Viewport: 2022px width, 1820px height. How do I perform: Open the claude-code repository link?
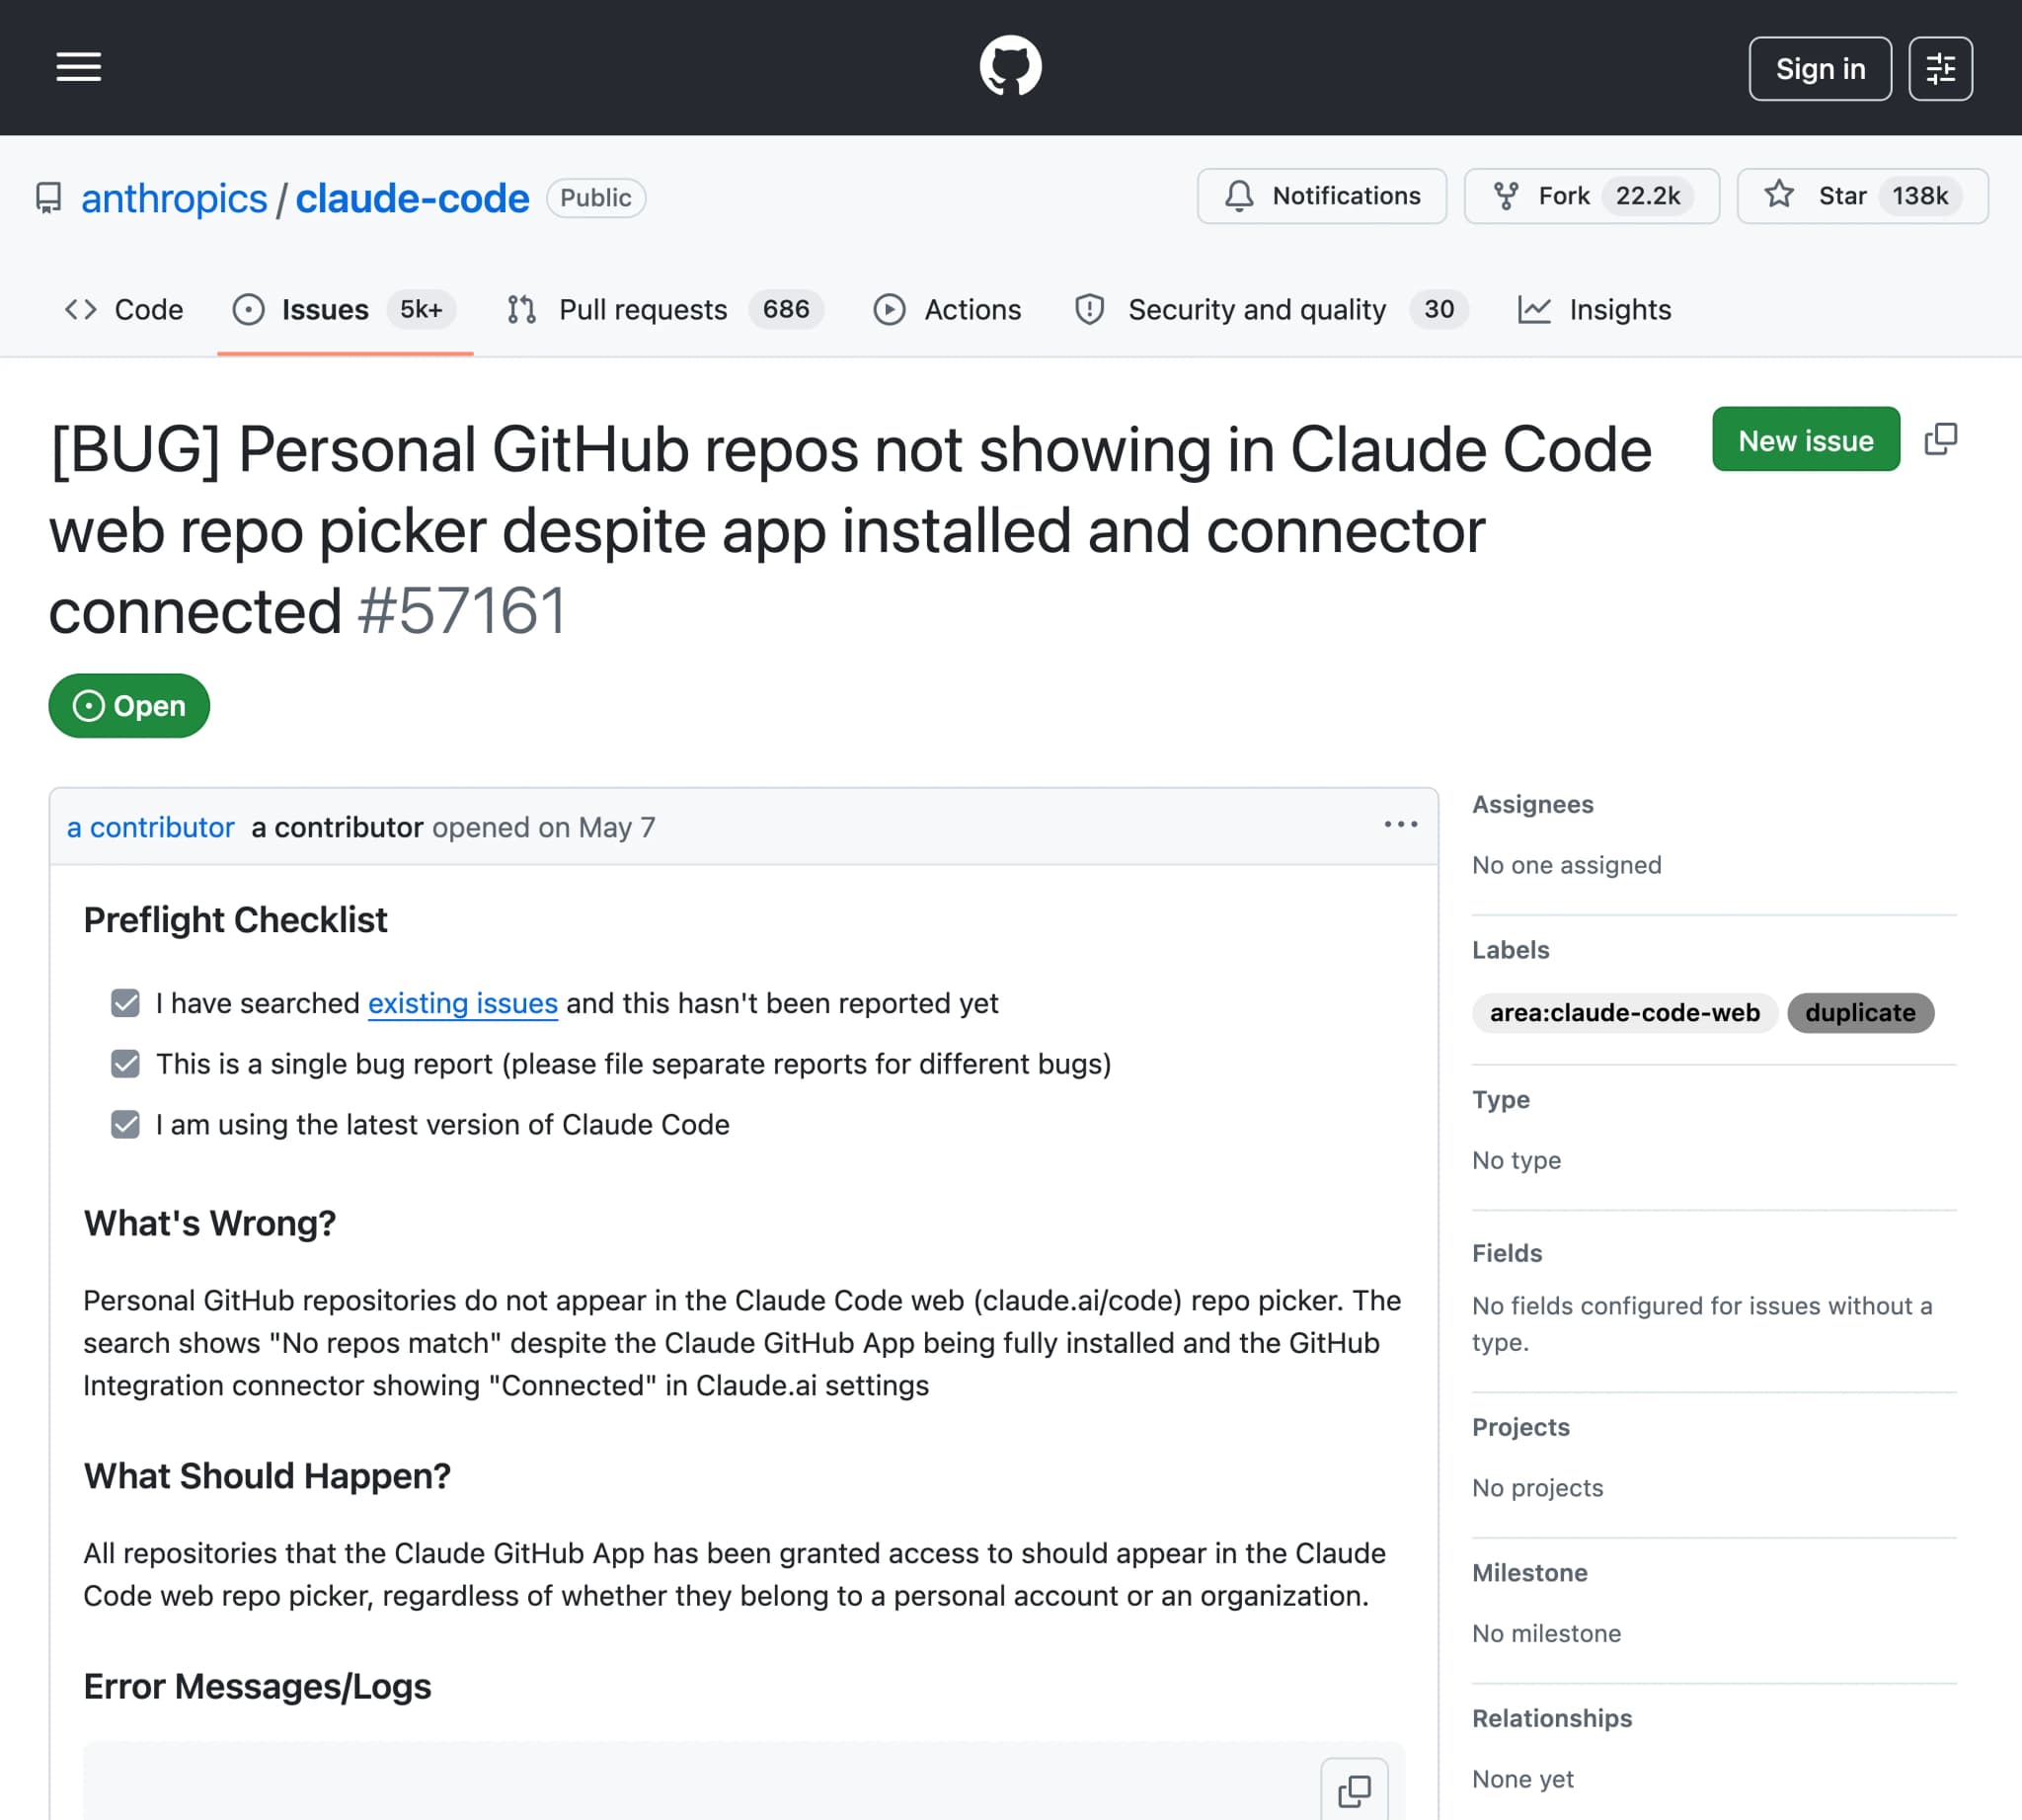pos(412,198)
